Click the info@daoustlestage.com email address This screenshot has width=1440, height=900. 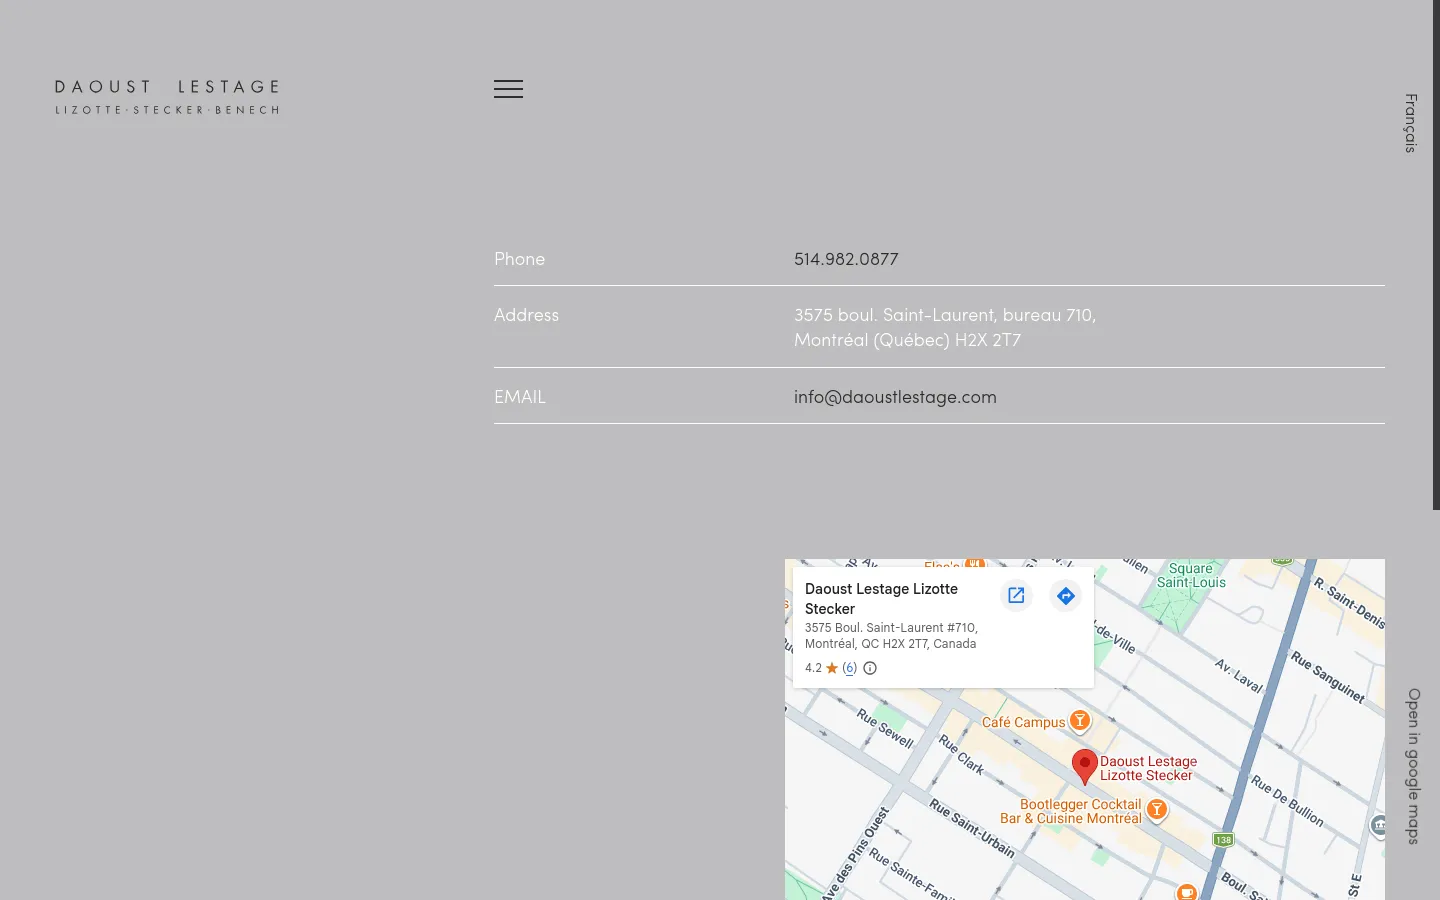895,397
